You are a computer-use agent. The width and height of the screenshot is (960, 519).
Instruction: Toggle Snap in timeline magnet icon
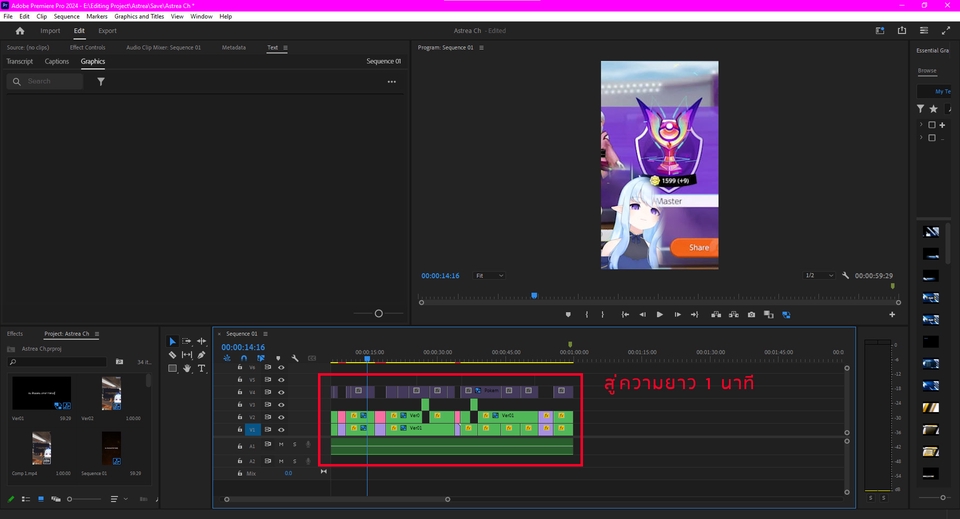coord(244,358)
